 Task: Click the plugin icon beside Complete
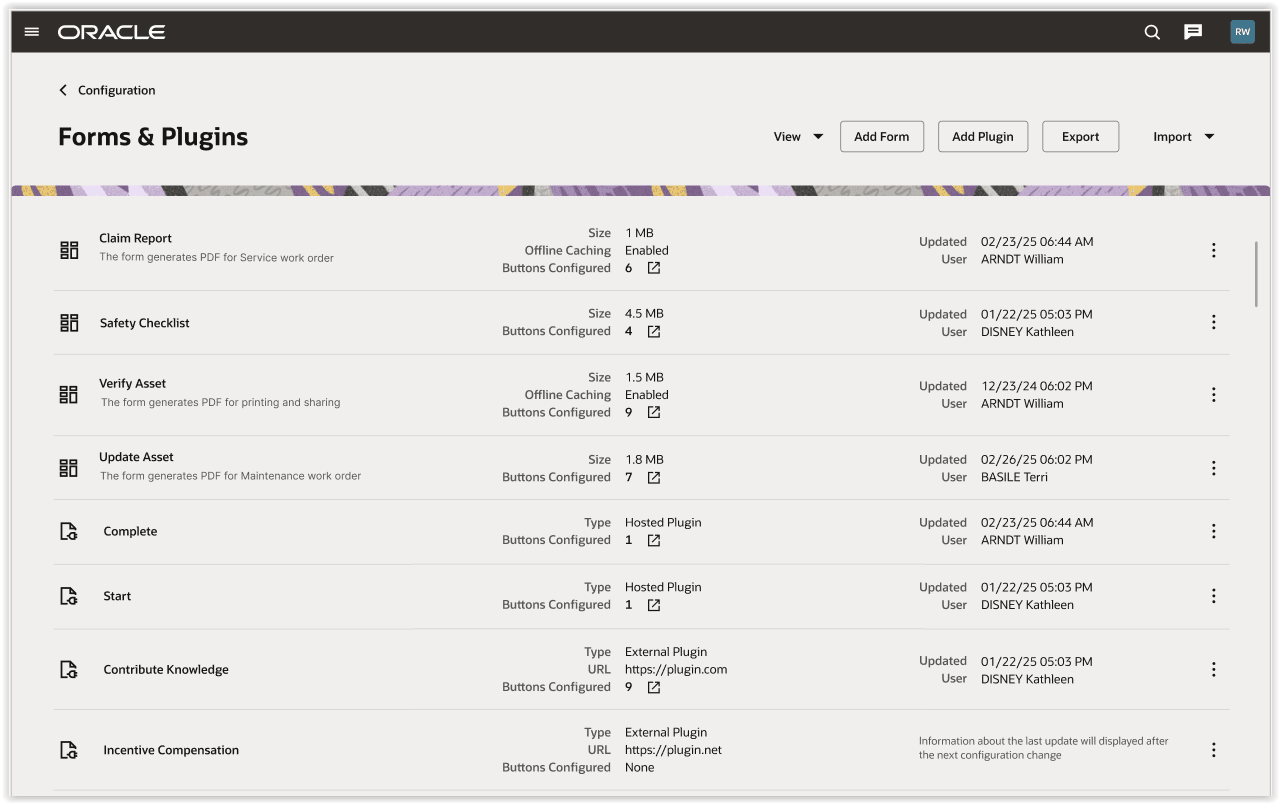pyautogui.click(x=68, y=530)
